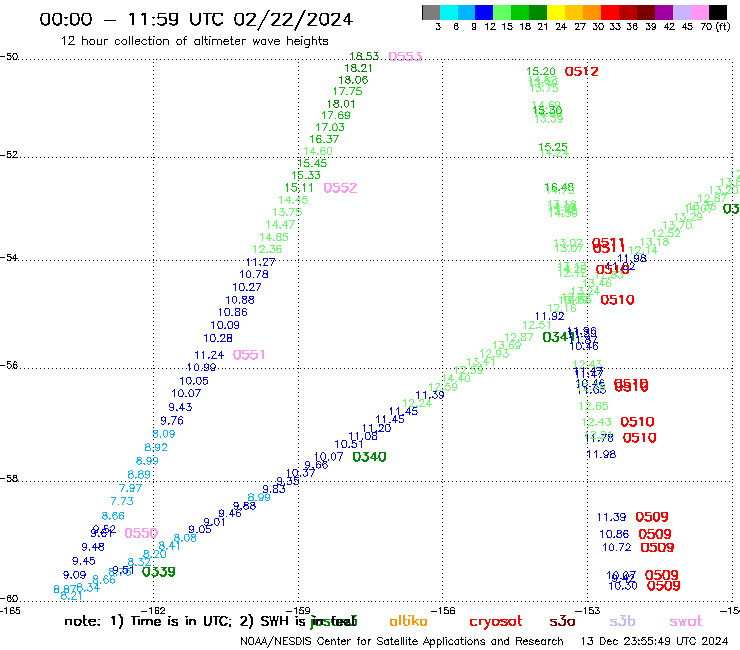The height and width of the screenshot is (650, 740).
Task: Click the -153 longitude axis label
Action: (587, 610)
